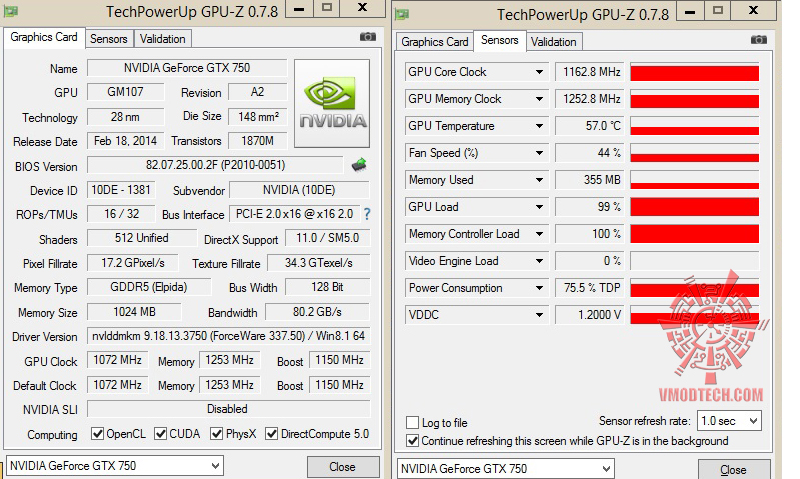Open the Memory Controller Load dropdown
The image size is (800, 479).
pos(539,234)
